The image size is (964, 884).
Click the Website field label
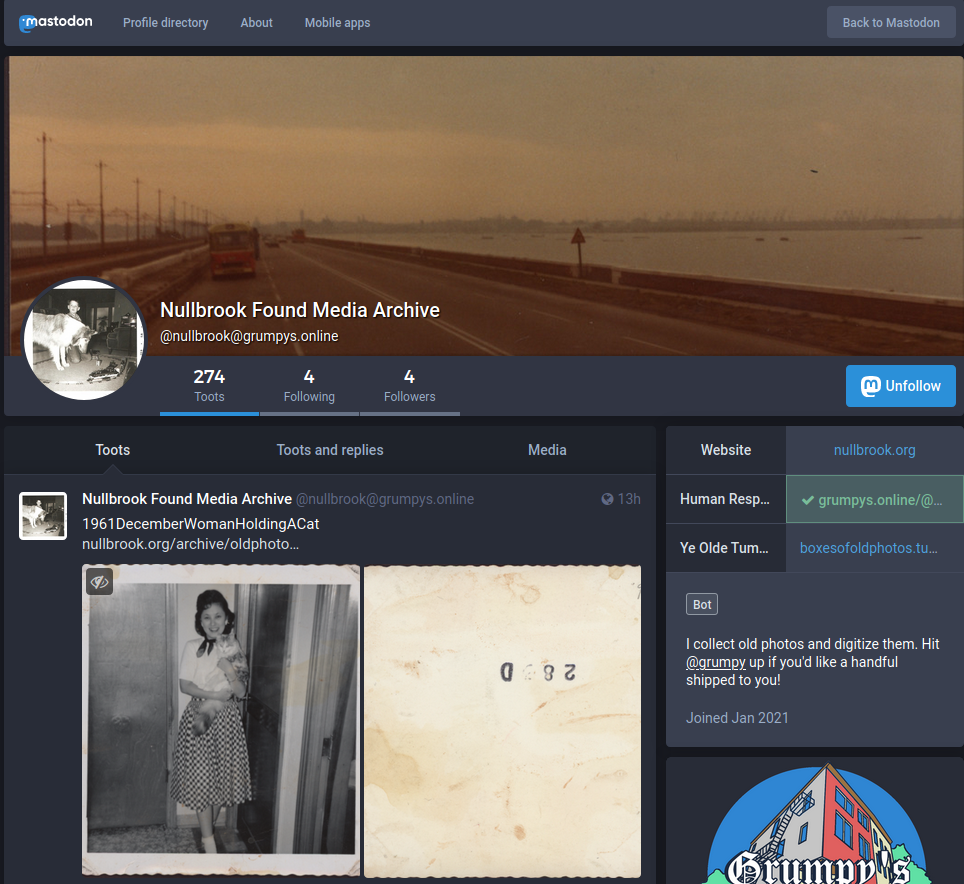[726, 451]
